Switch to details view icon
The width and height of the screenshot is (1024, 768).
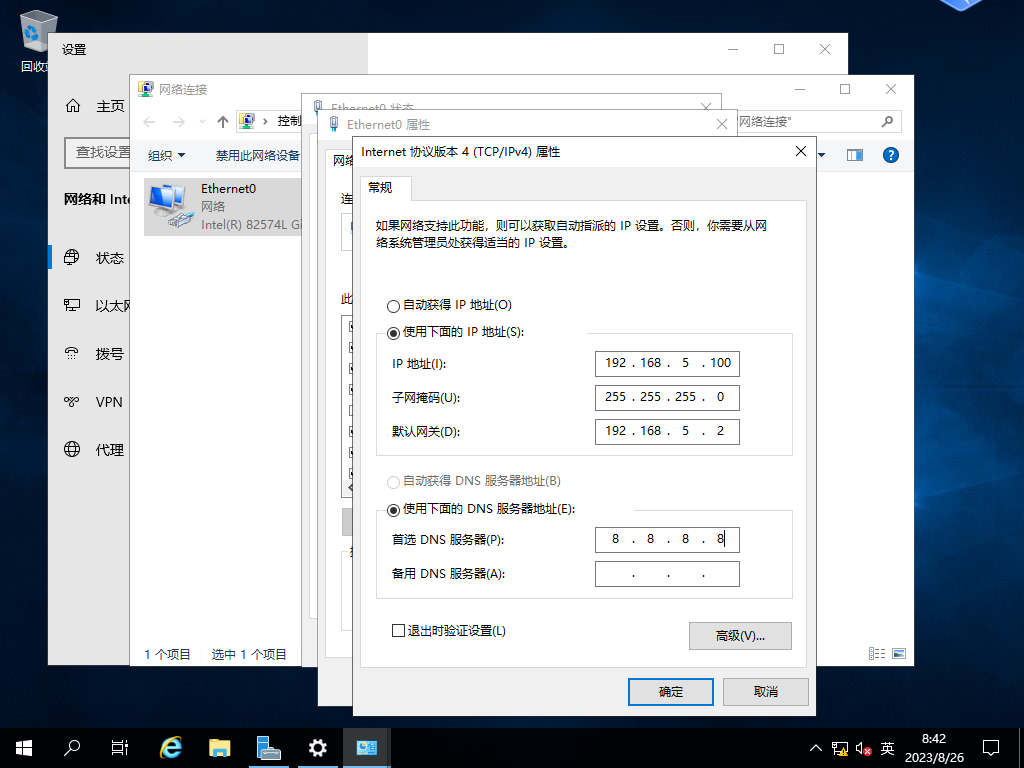pyautogui.click(x=876, y=653)
